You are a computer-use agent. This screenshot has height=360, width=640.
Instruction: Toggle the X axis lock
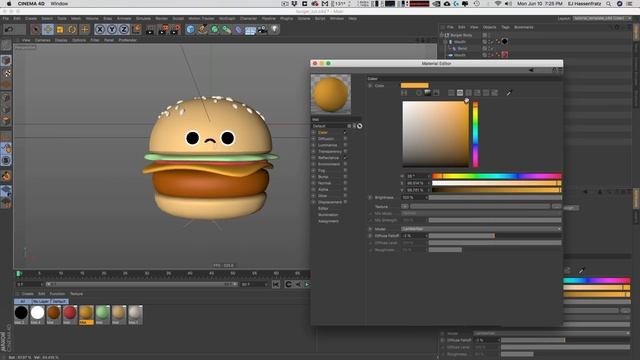pos(100,29)
